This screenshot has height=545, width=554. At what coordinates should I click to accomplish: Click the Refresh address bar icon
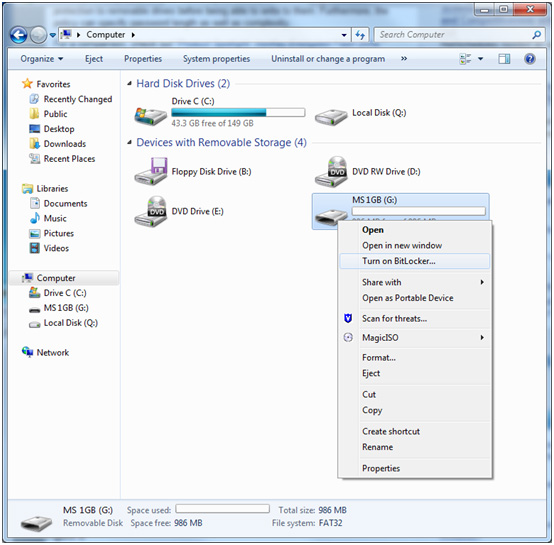coord(360,35)
